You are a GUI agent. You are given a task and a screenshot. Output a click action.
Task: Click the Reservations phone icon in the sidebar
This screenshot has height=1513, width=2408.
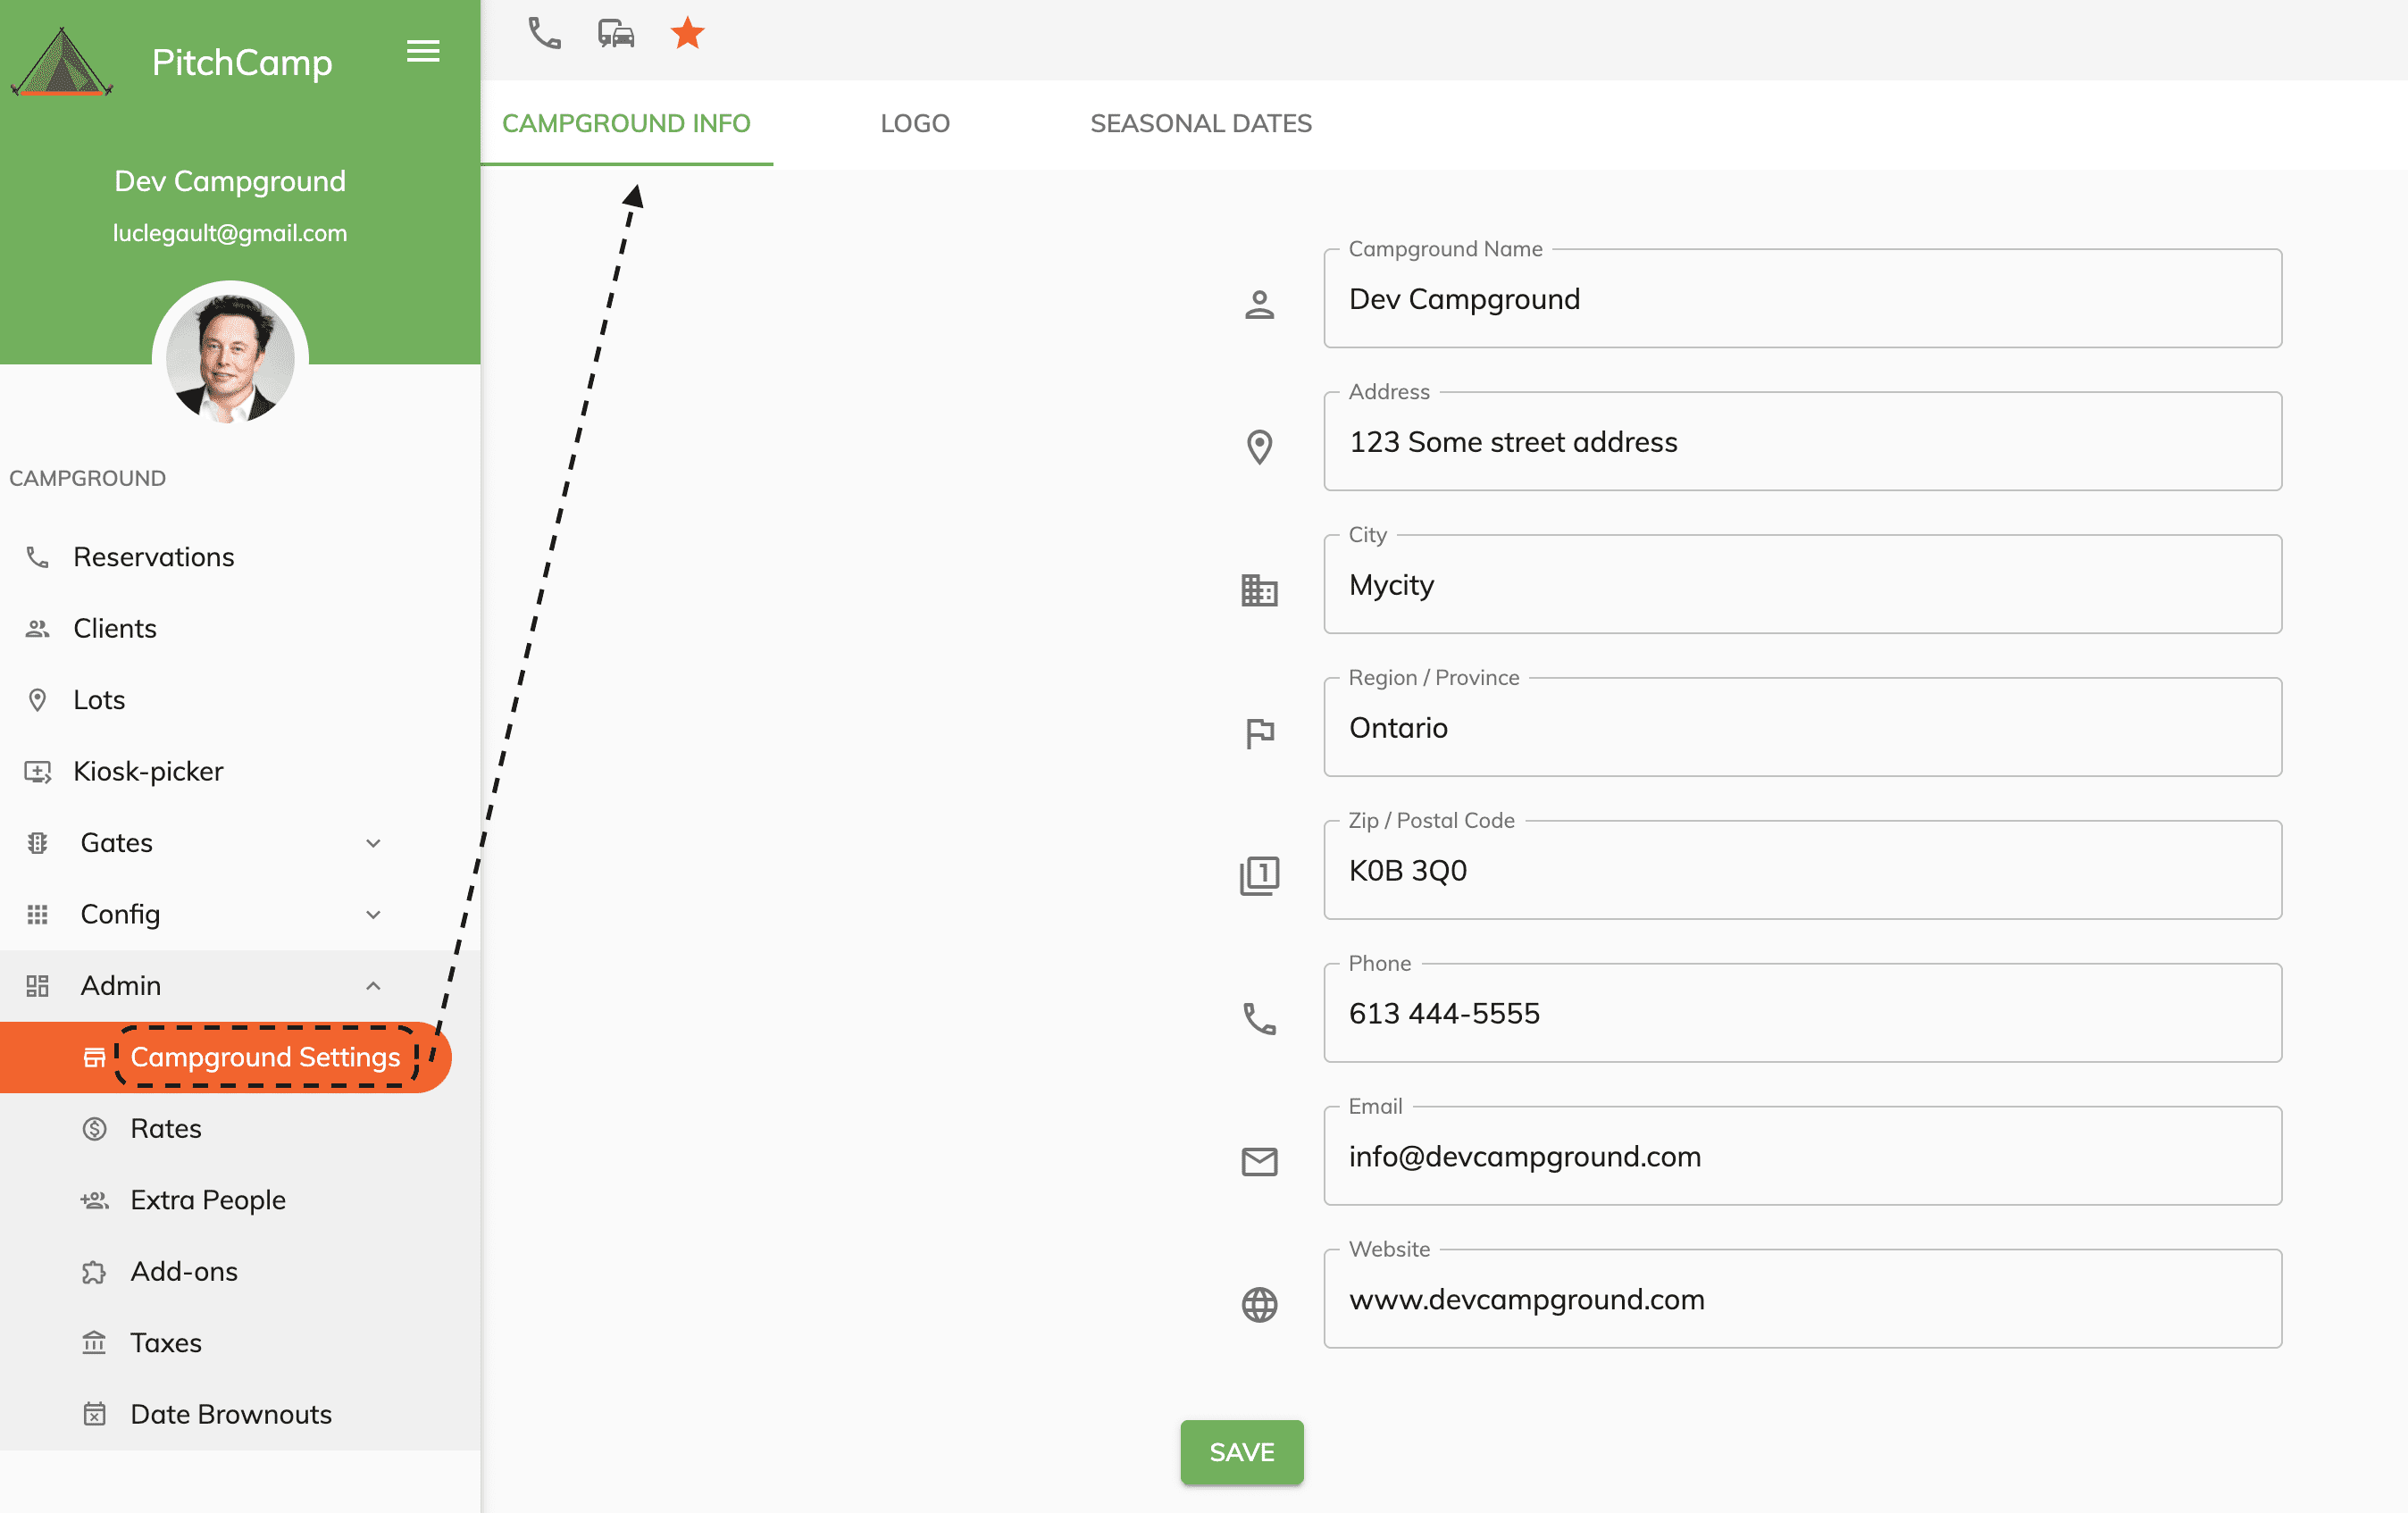38,557
